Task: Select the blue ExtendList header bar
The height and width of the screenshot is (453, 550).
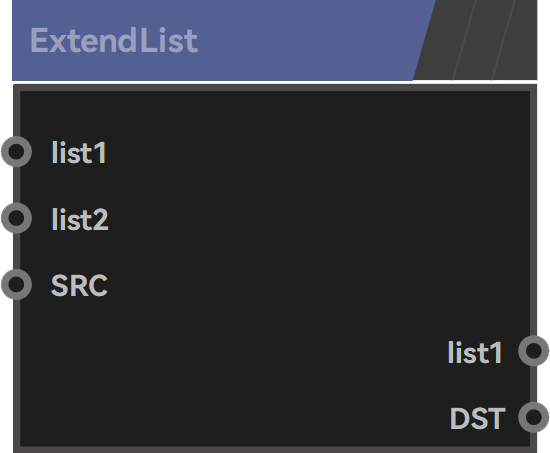Action: [x=217, y=40]
